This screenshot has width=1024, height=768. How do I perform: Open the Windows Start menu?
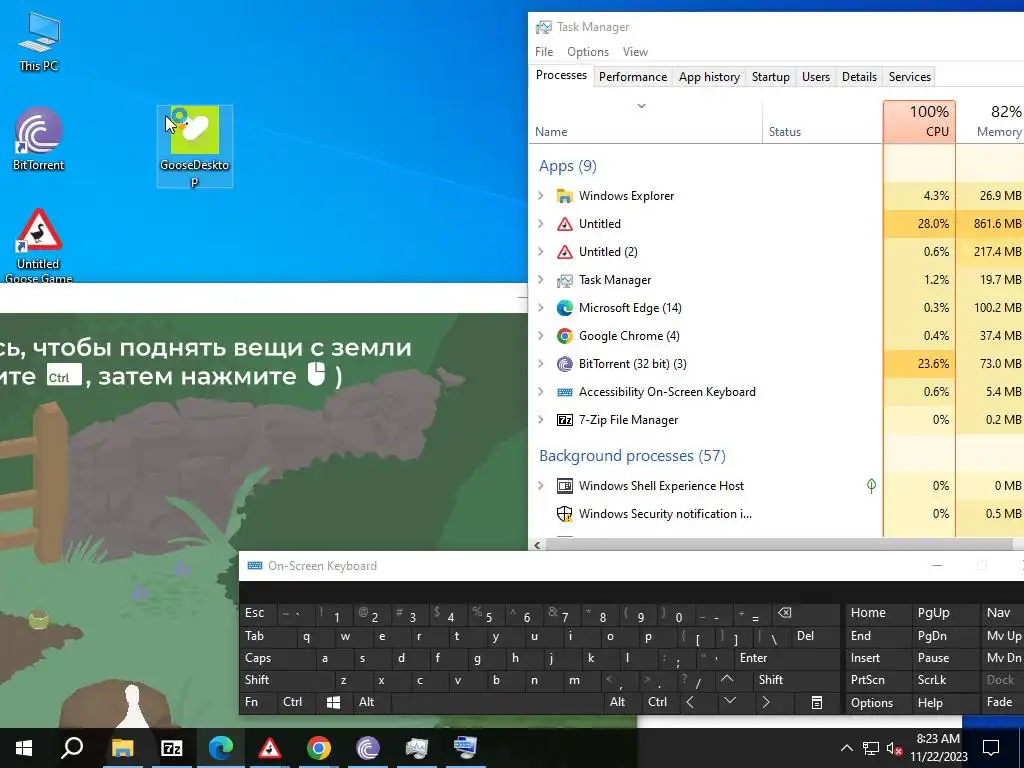(x=24, y=748)
